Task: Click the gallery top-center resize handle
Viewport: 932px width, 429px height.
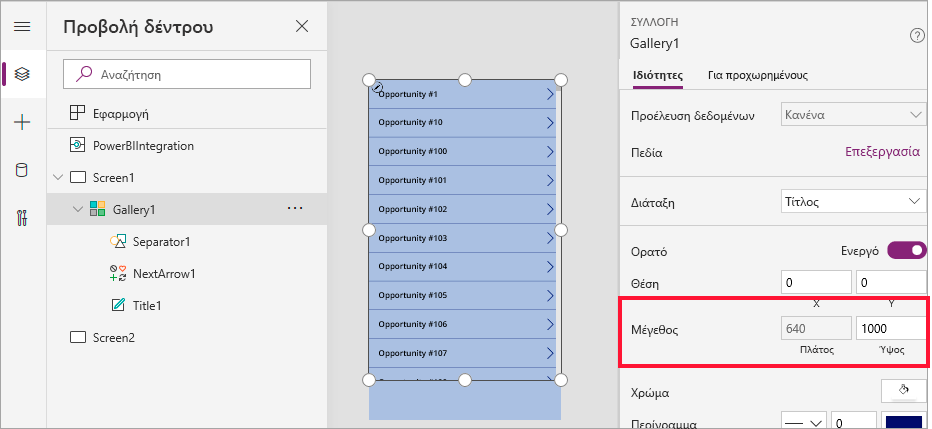Action: pyautogui.click(x=465, y=80)
